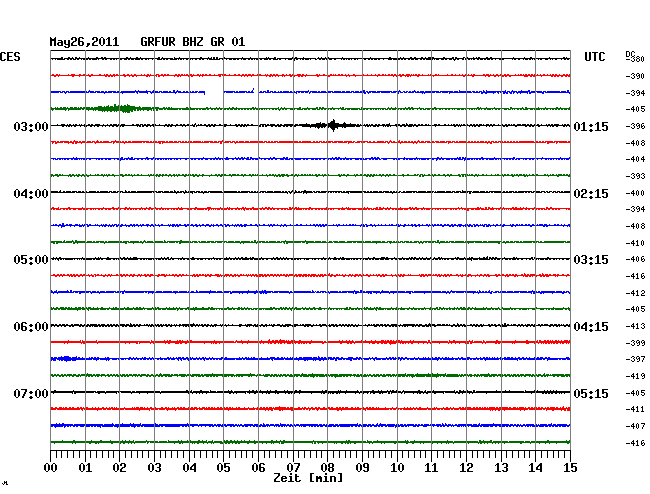Screen dimensions: 650x494
Task: Click the DC offset value -404
Action: pos(635,159)
